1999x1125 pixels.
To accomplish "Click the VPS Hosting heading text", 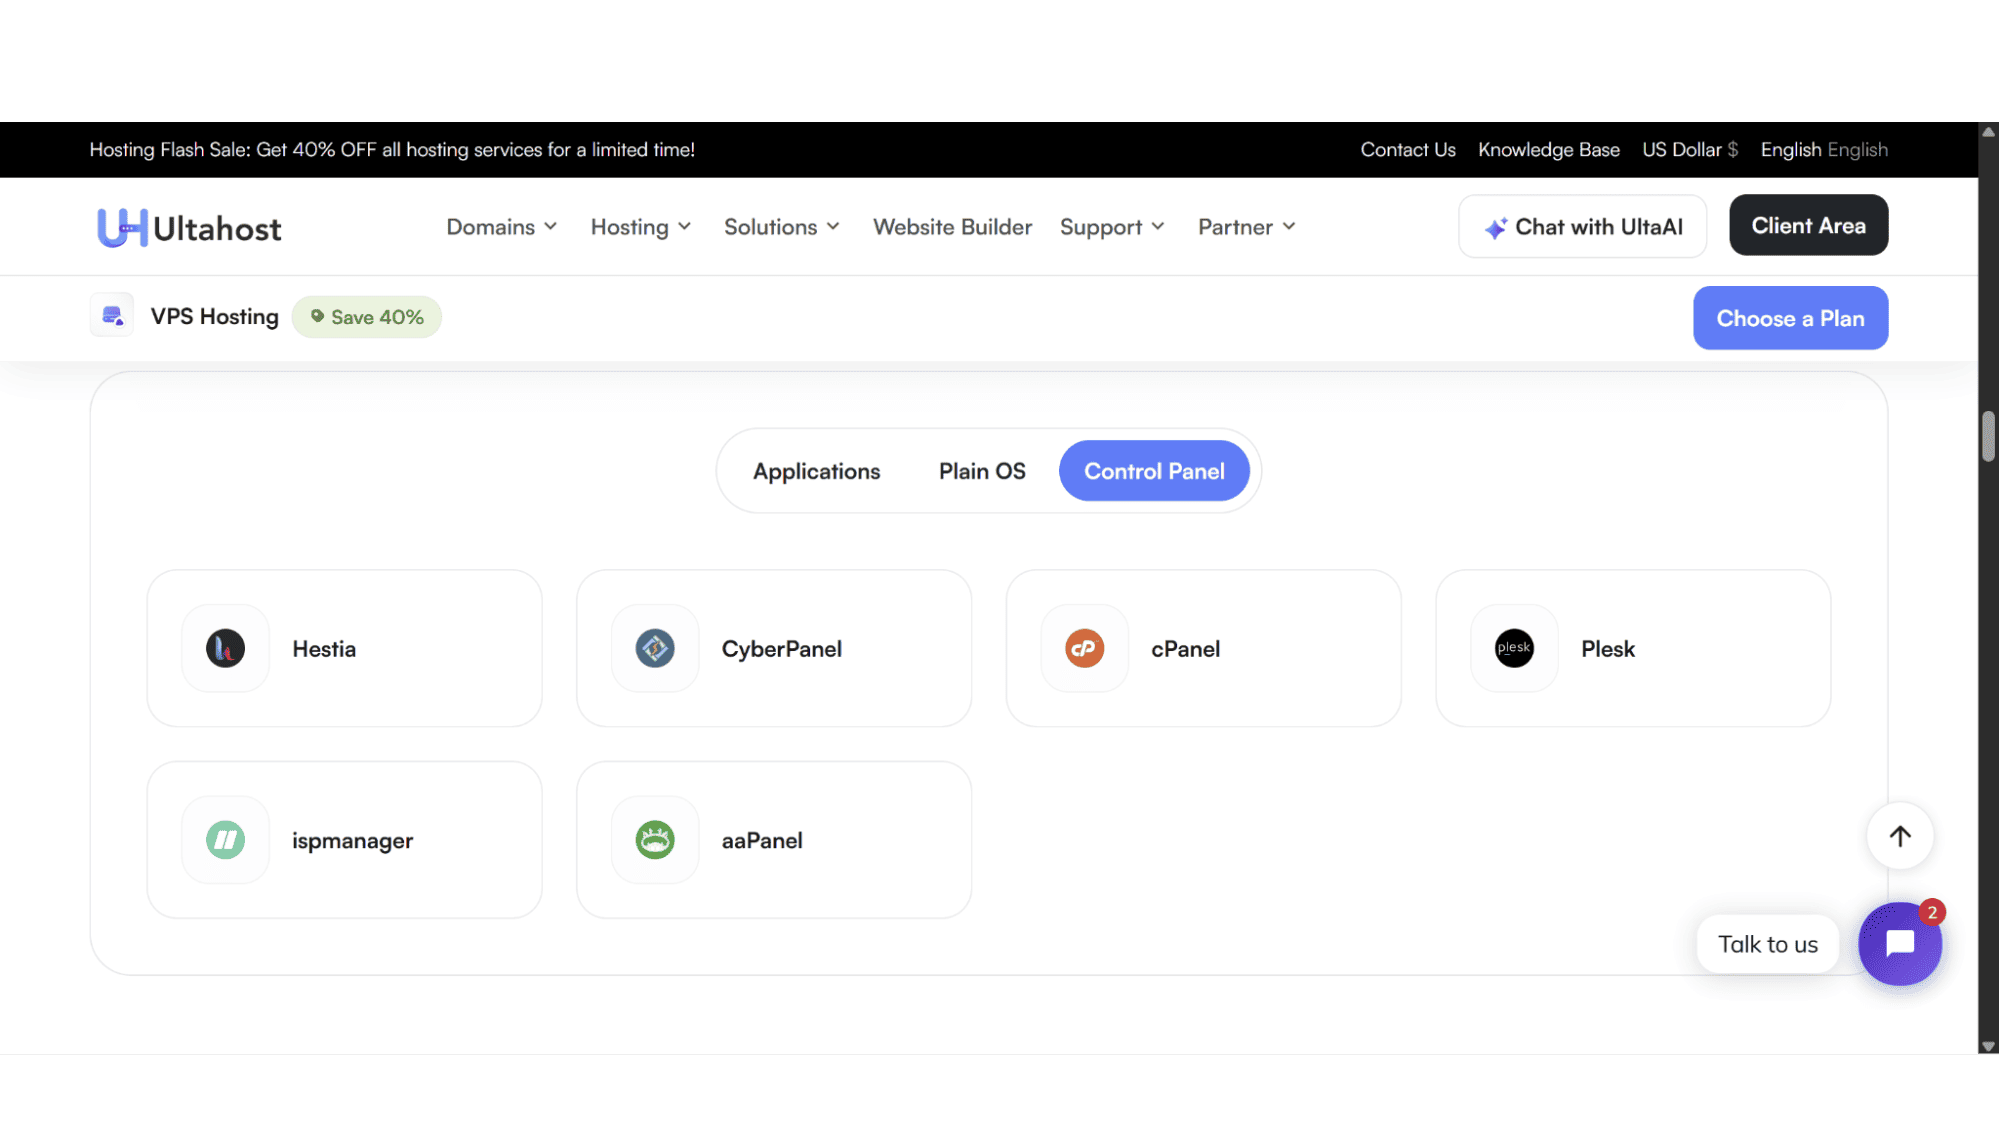I will pos(215,317).
